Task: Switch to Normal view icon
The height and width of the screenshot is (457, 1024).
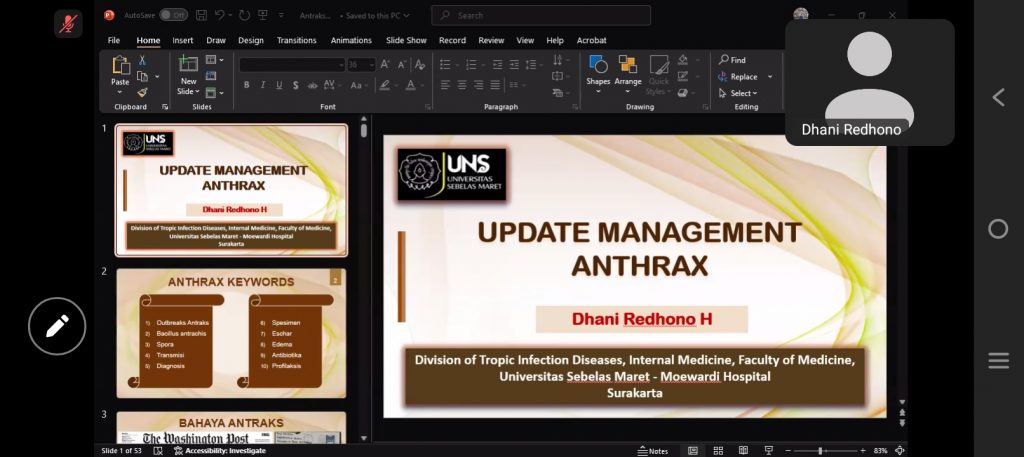Action: point(693,450)
